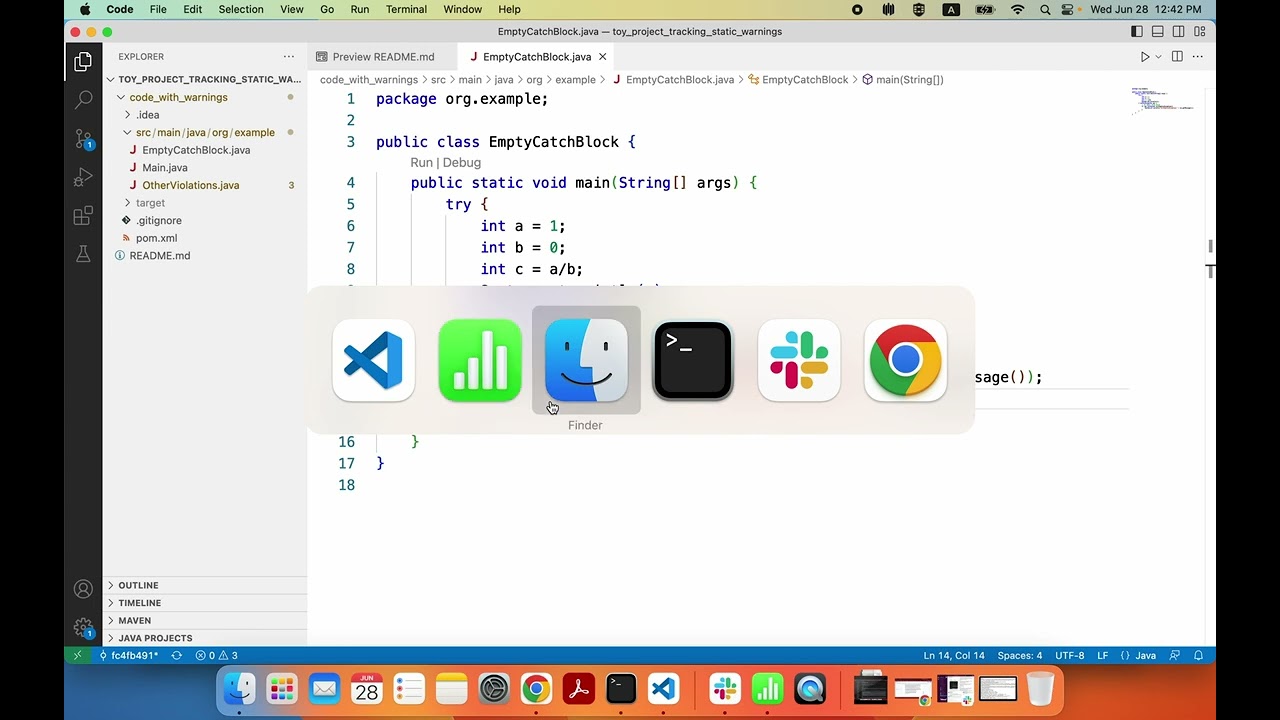Open Explorer views and more actions ellipsis

pyautogui.click(x=289, y=57)
